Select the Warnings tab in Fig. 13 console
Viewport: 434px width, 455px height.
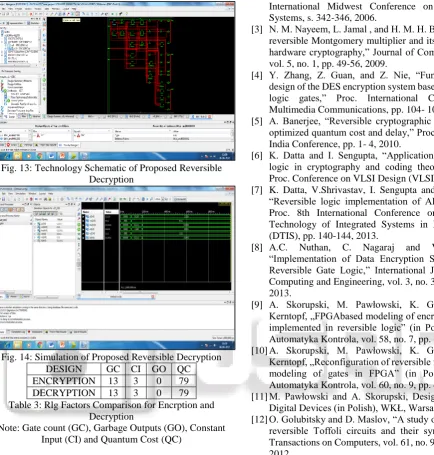pyautogui.click(x=26, y=145)
